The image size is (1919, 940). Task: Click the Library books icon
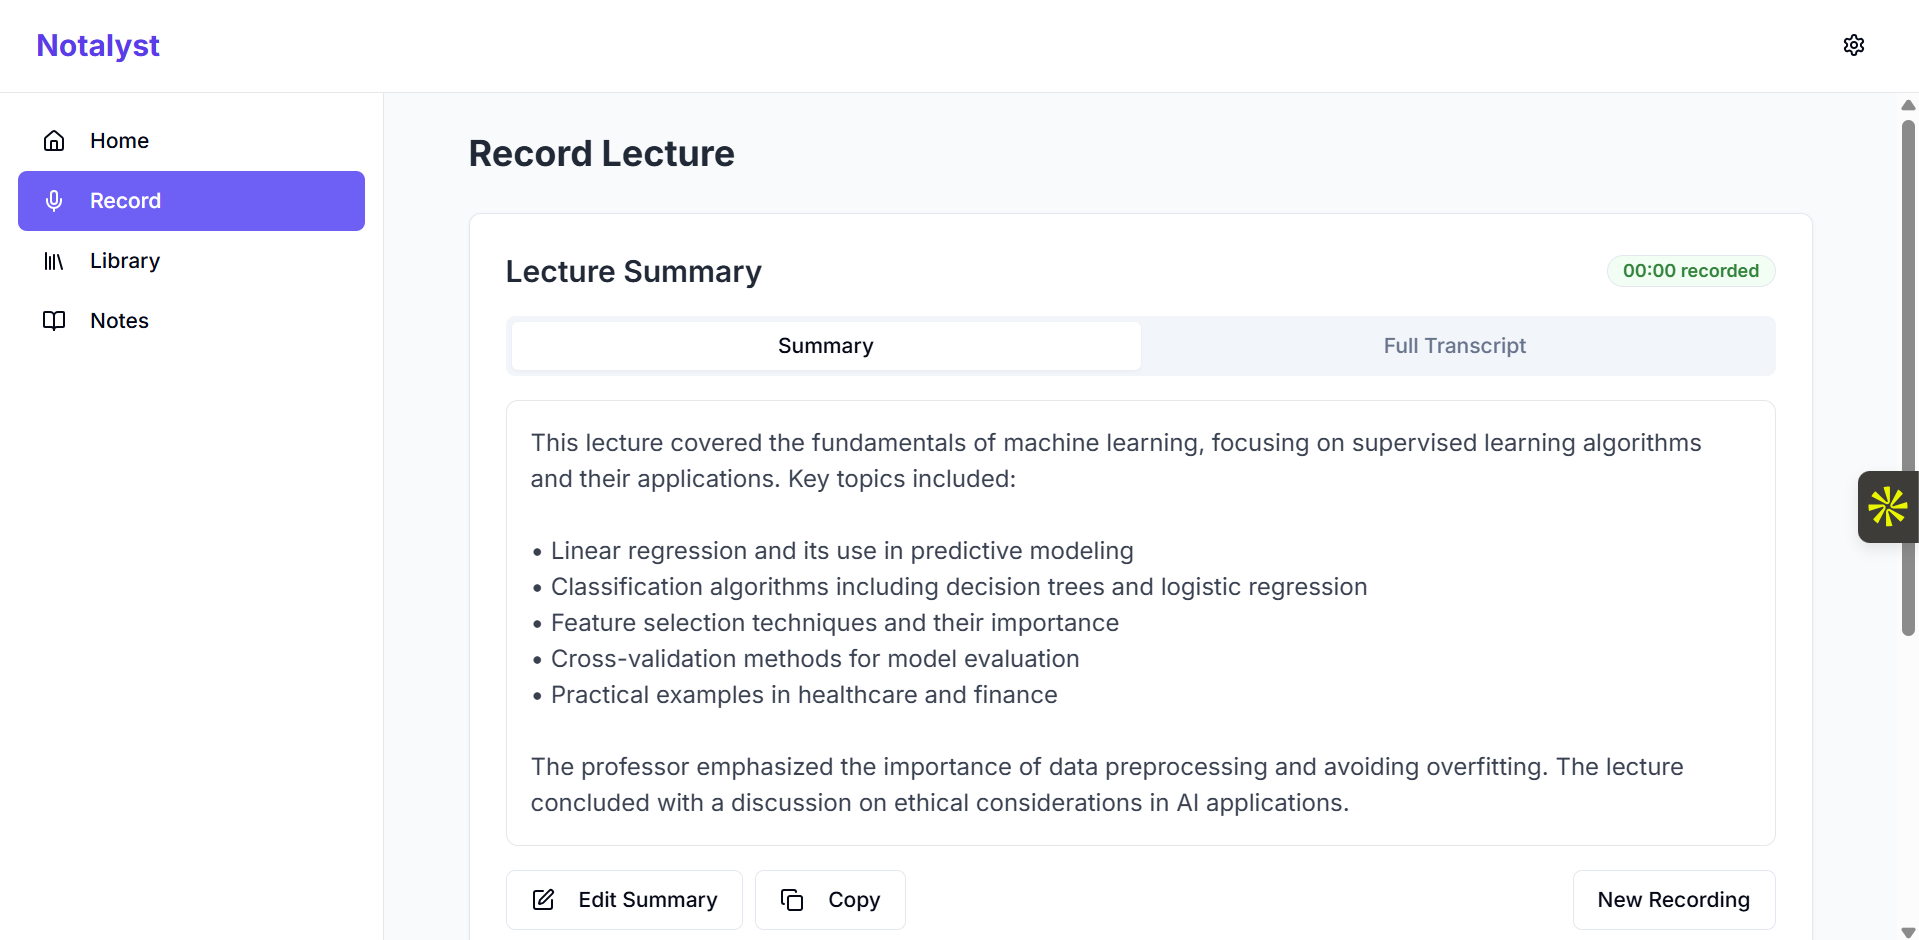(54, 261)
